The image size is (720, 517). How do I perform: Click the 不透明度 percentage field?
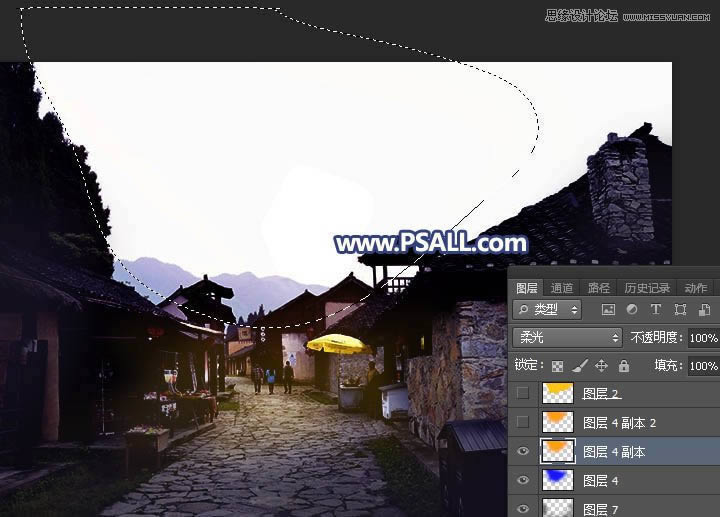pyautogui.click(x=703, y=338)
